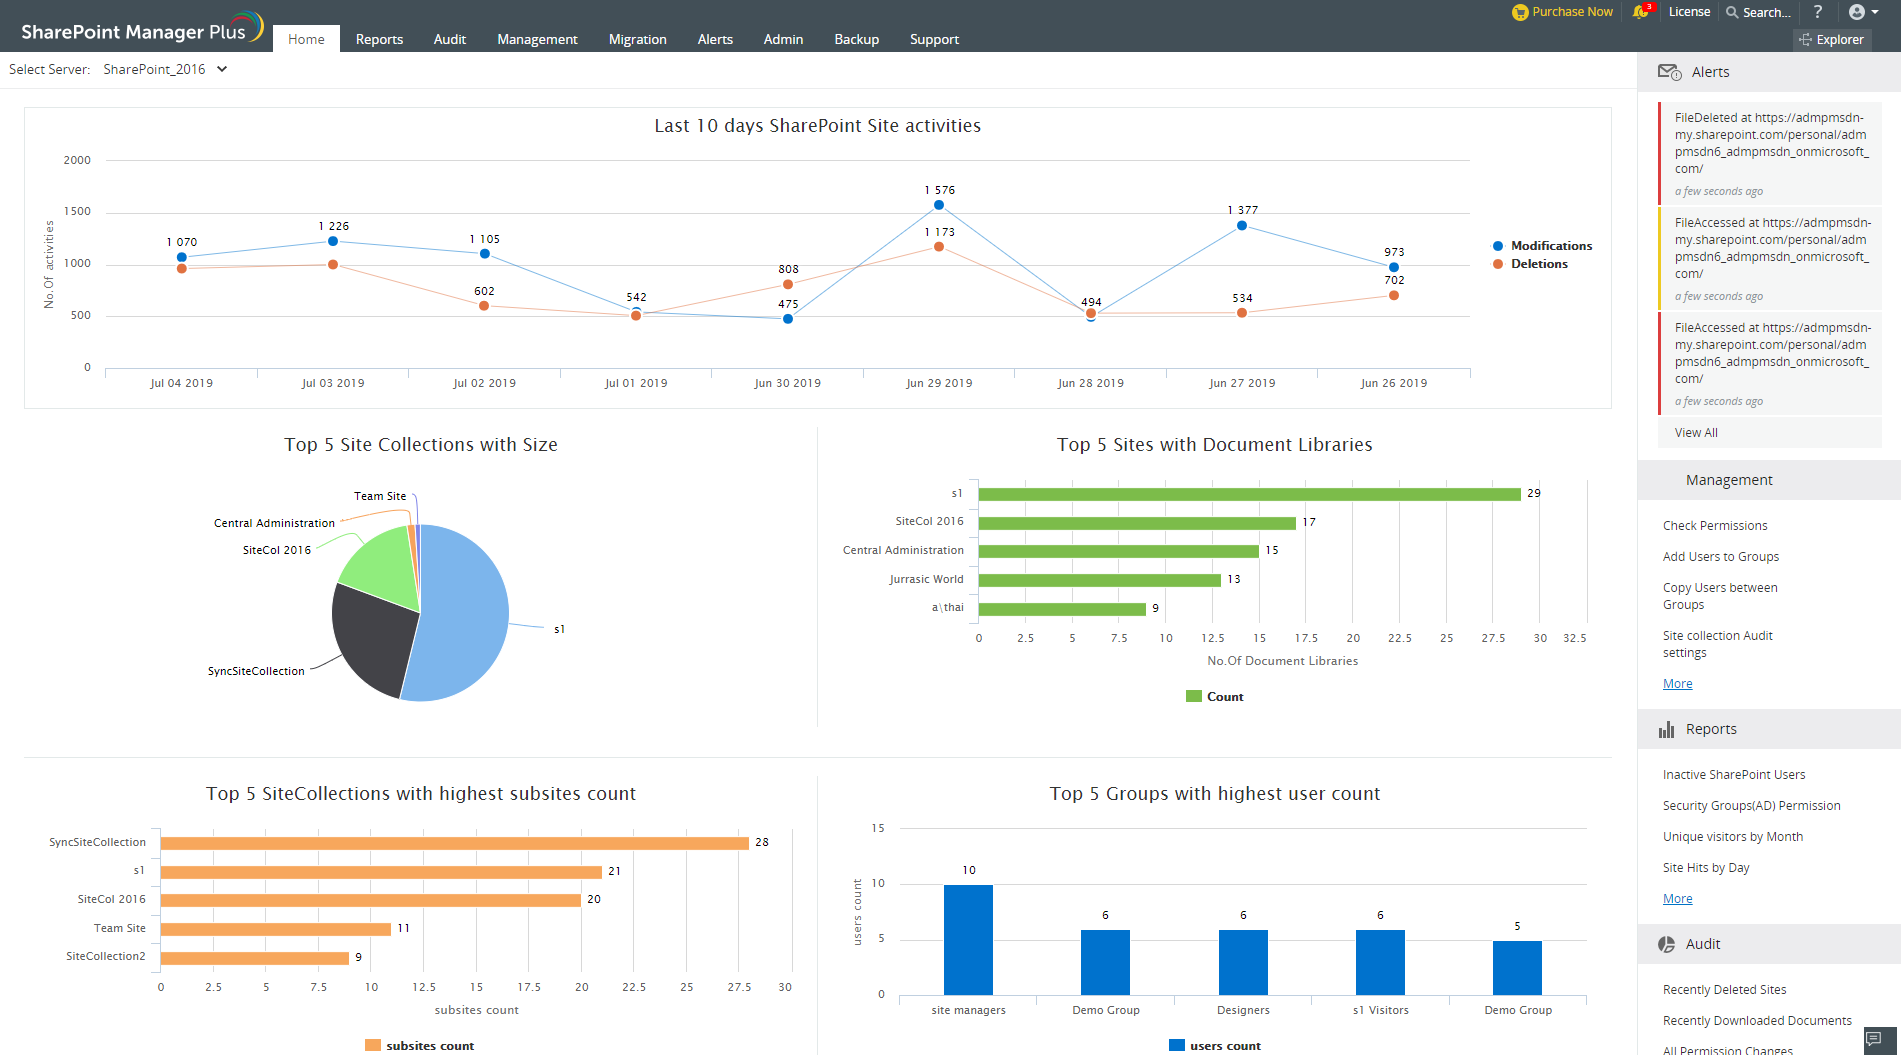Click the s1 Visitors bar with 6 users

(x=1380, y=962)
